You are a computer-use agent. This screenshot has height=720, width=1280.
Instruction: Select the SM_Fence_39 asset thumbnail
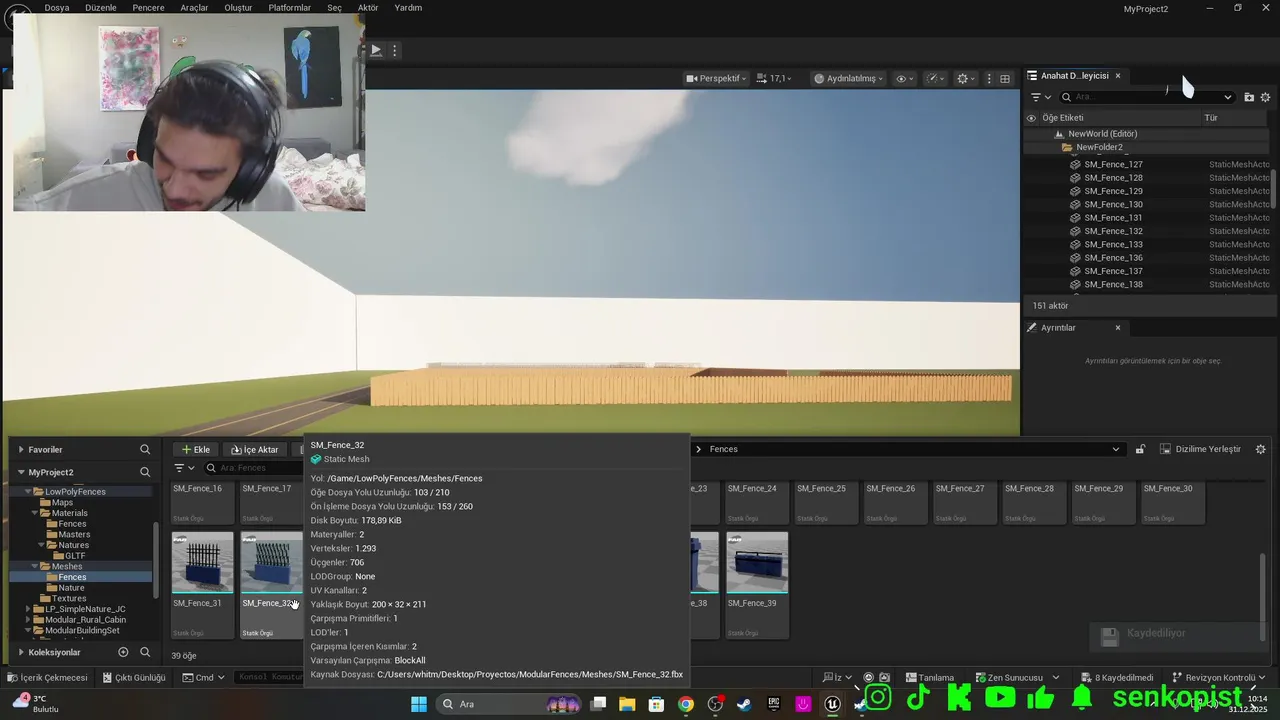[757, 563]
